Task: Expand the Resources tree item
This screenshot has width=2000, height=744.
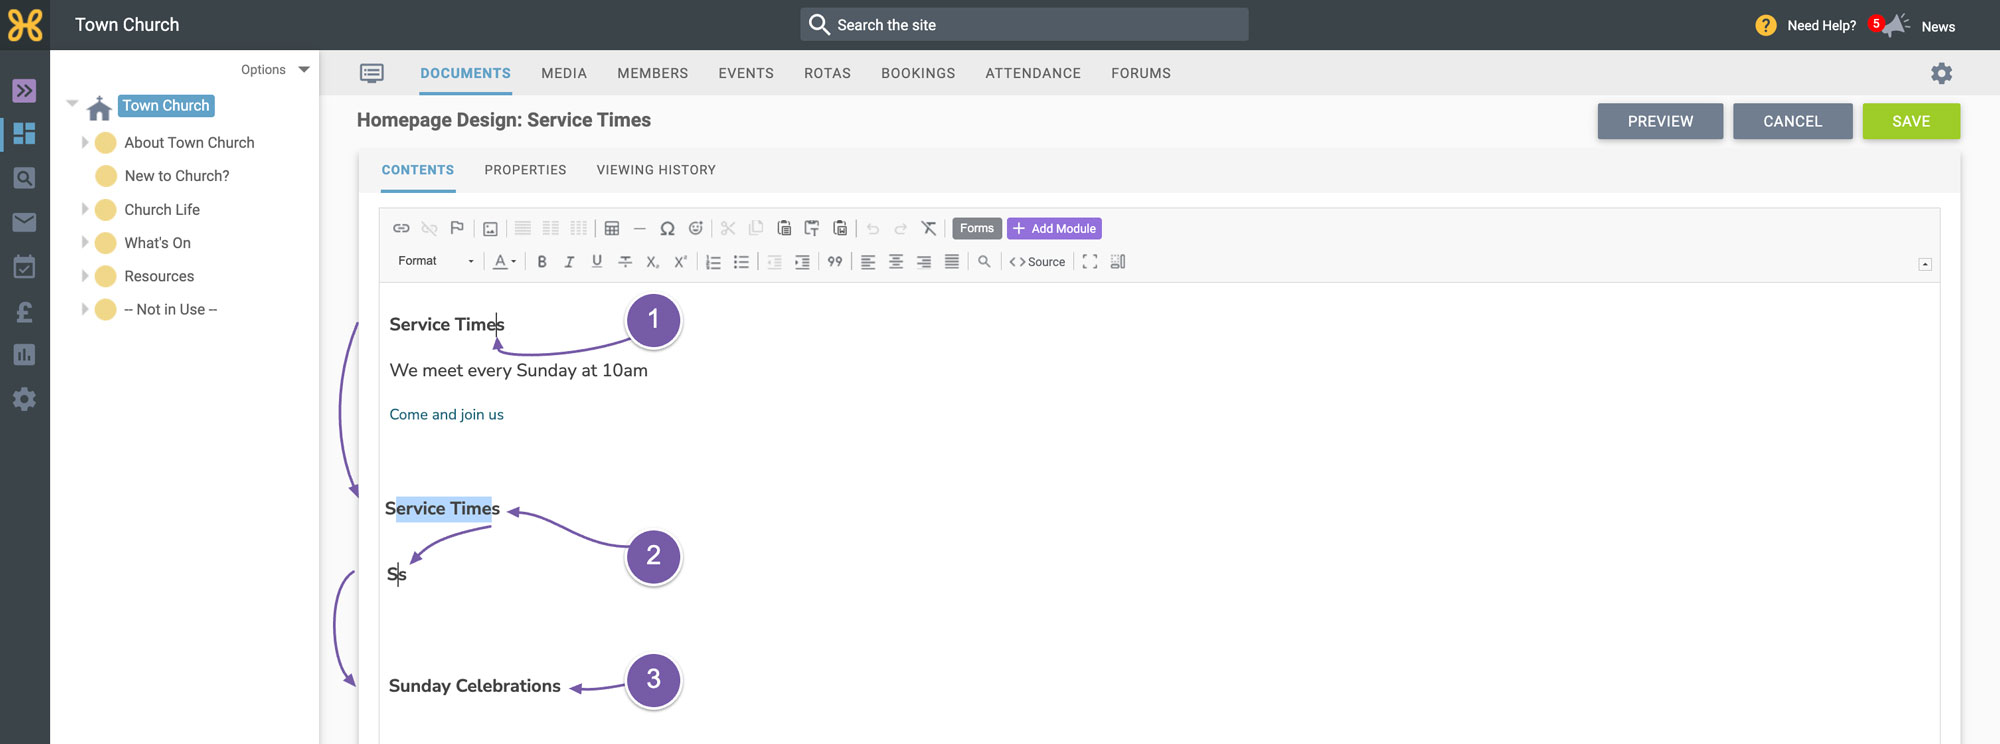Action: click(85, 277)
